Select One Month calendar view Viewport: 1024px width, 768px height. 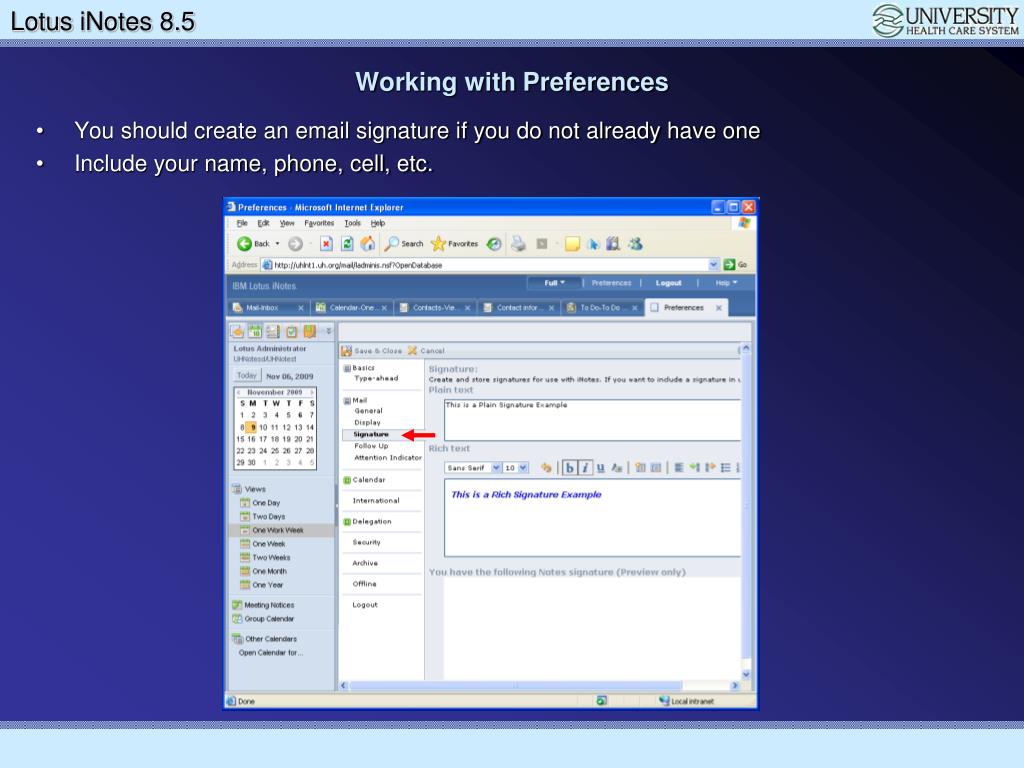click(269, 571)
